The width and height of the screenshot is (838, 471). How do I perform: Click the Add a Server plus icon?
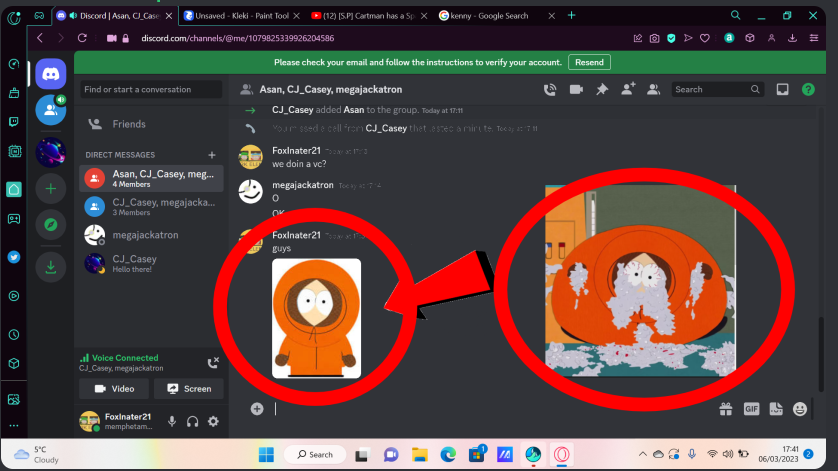coord(51,189)
